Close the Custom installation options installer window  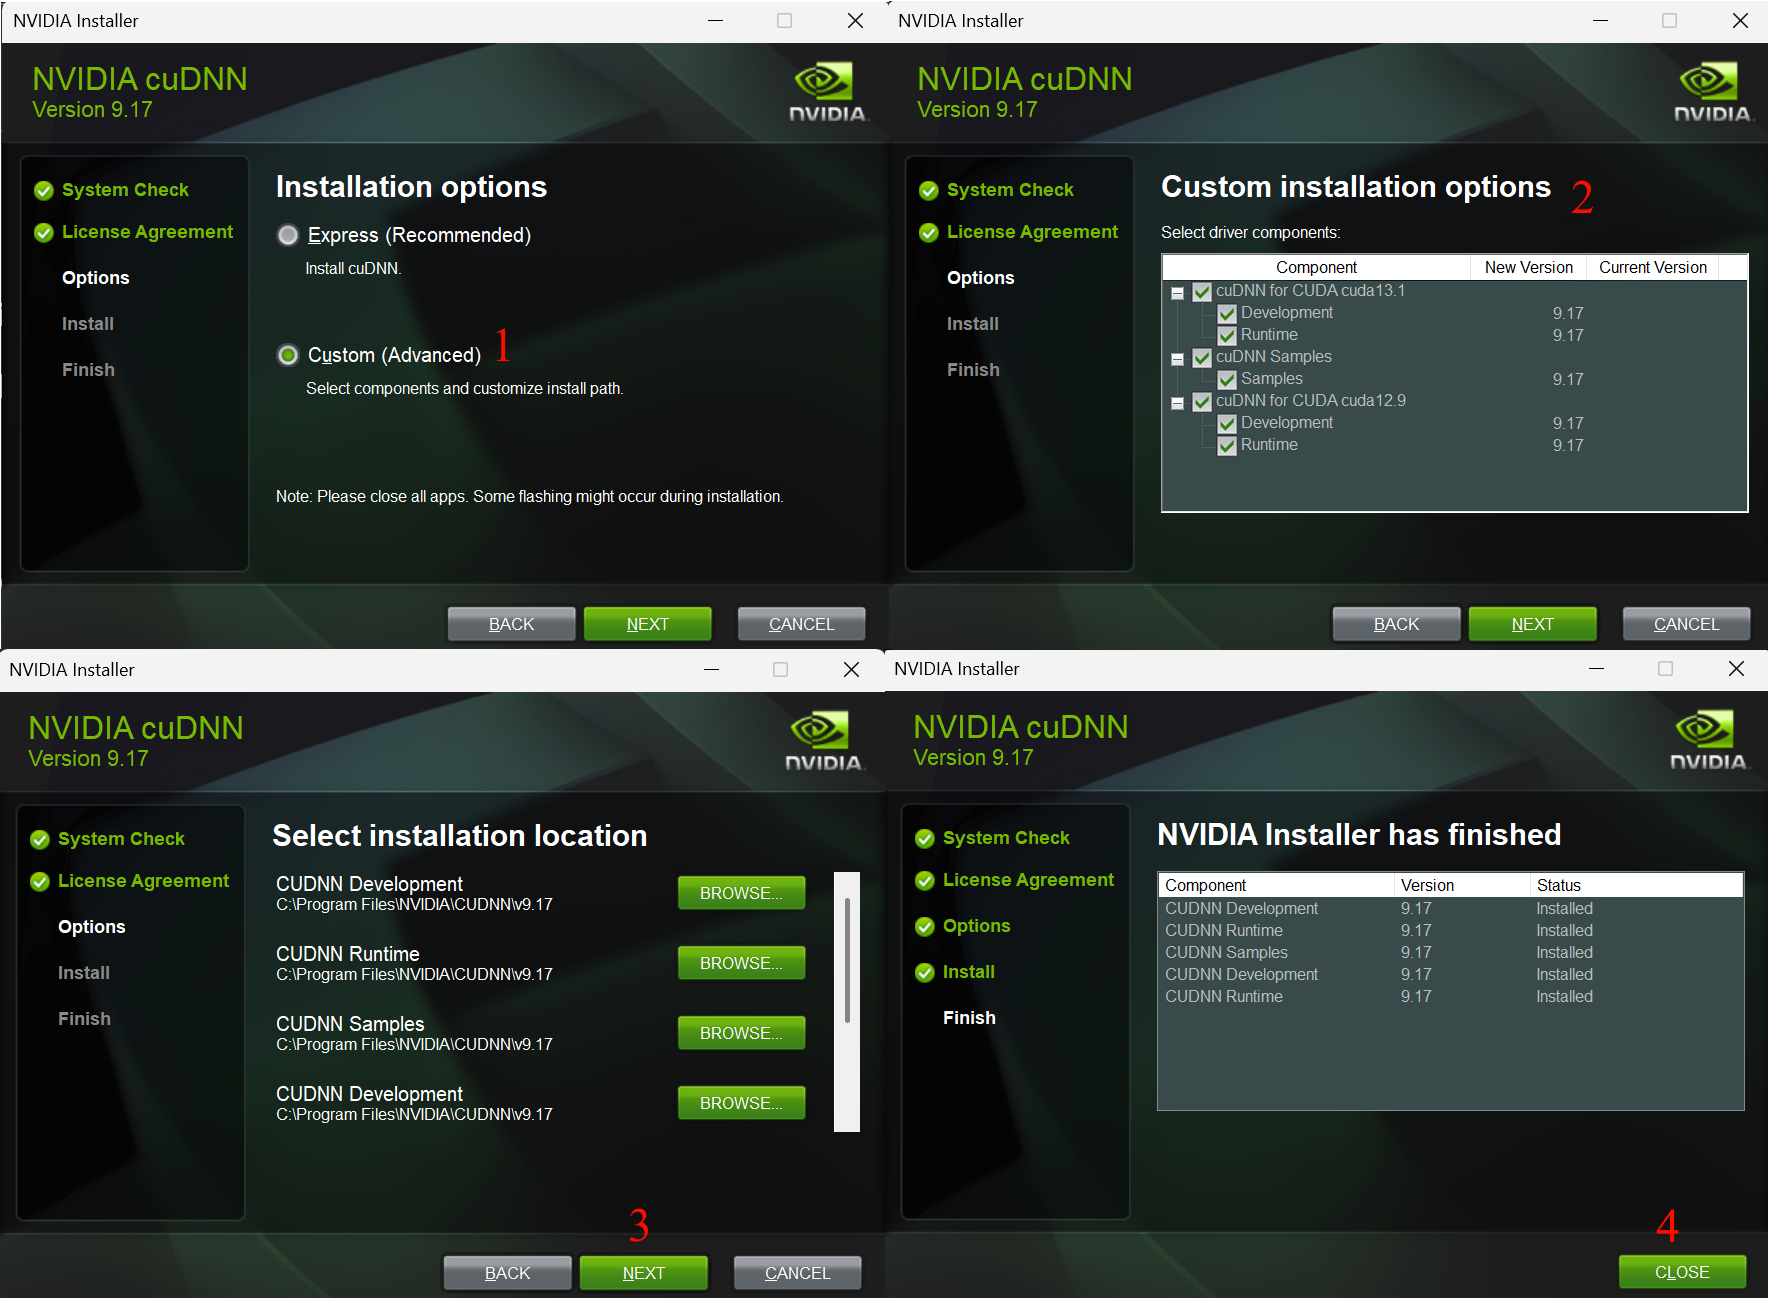click(x=1740, y=21)
